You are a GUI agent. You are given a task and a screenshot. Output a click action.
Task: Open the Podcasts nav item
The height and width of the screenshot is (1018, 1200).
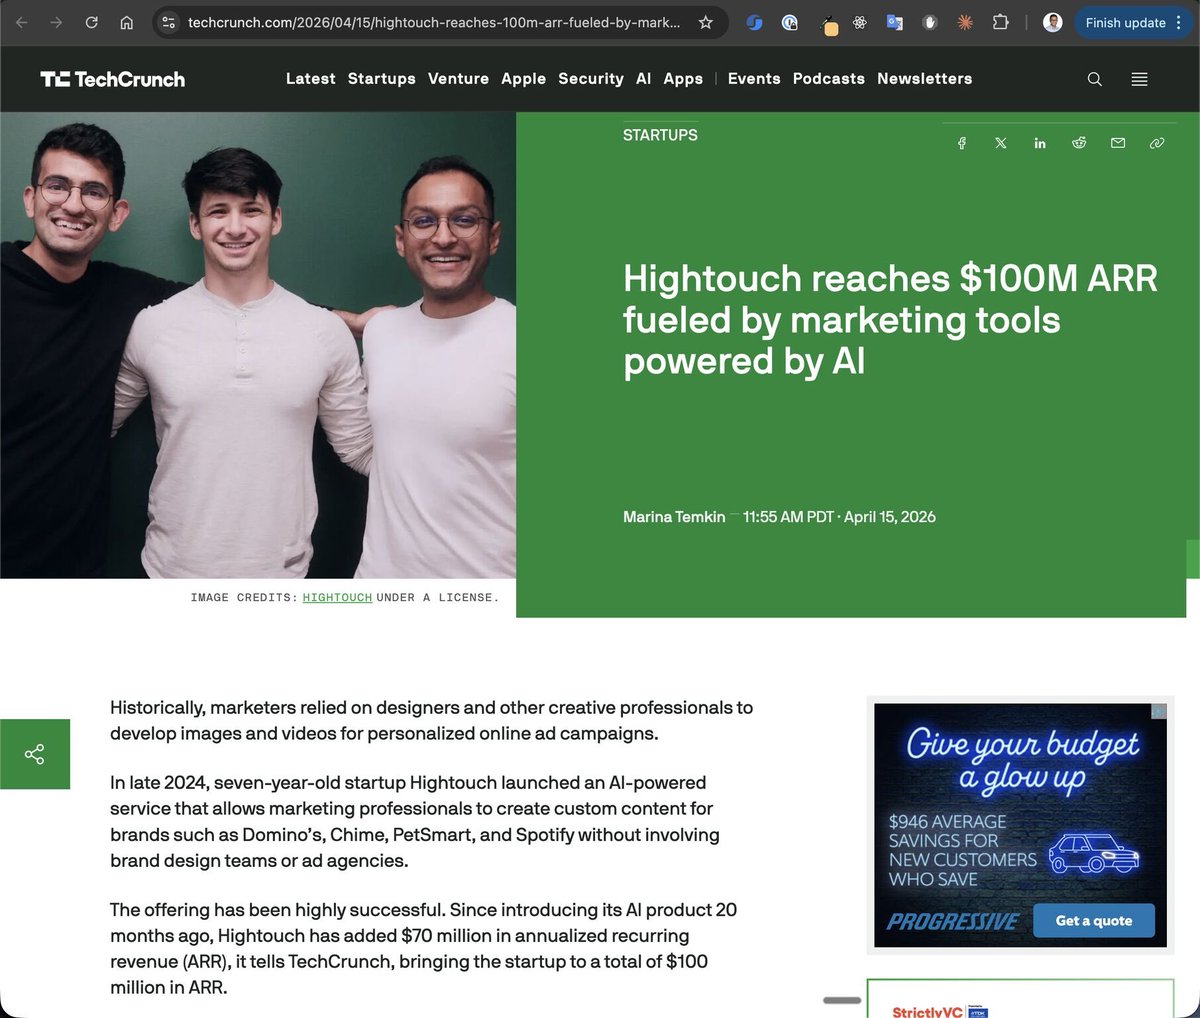tap(828, 79)
